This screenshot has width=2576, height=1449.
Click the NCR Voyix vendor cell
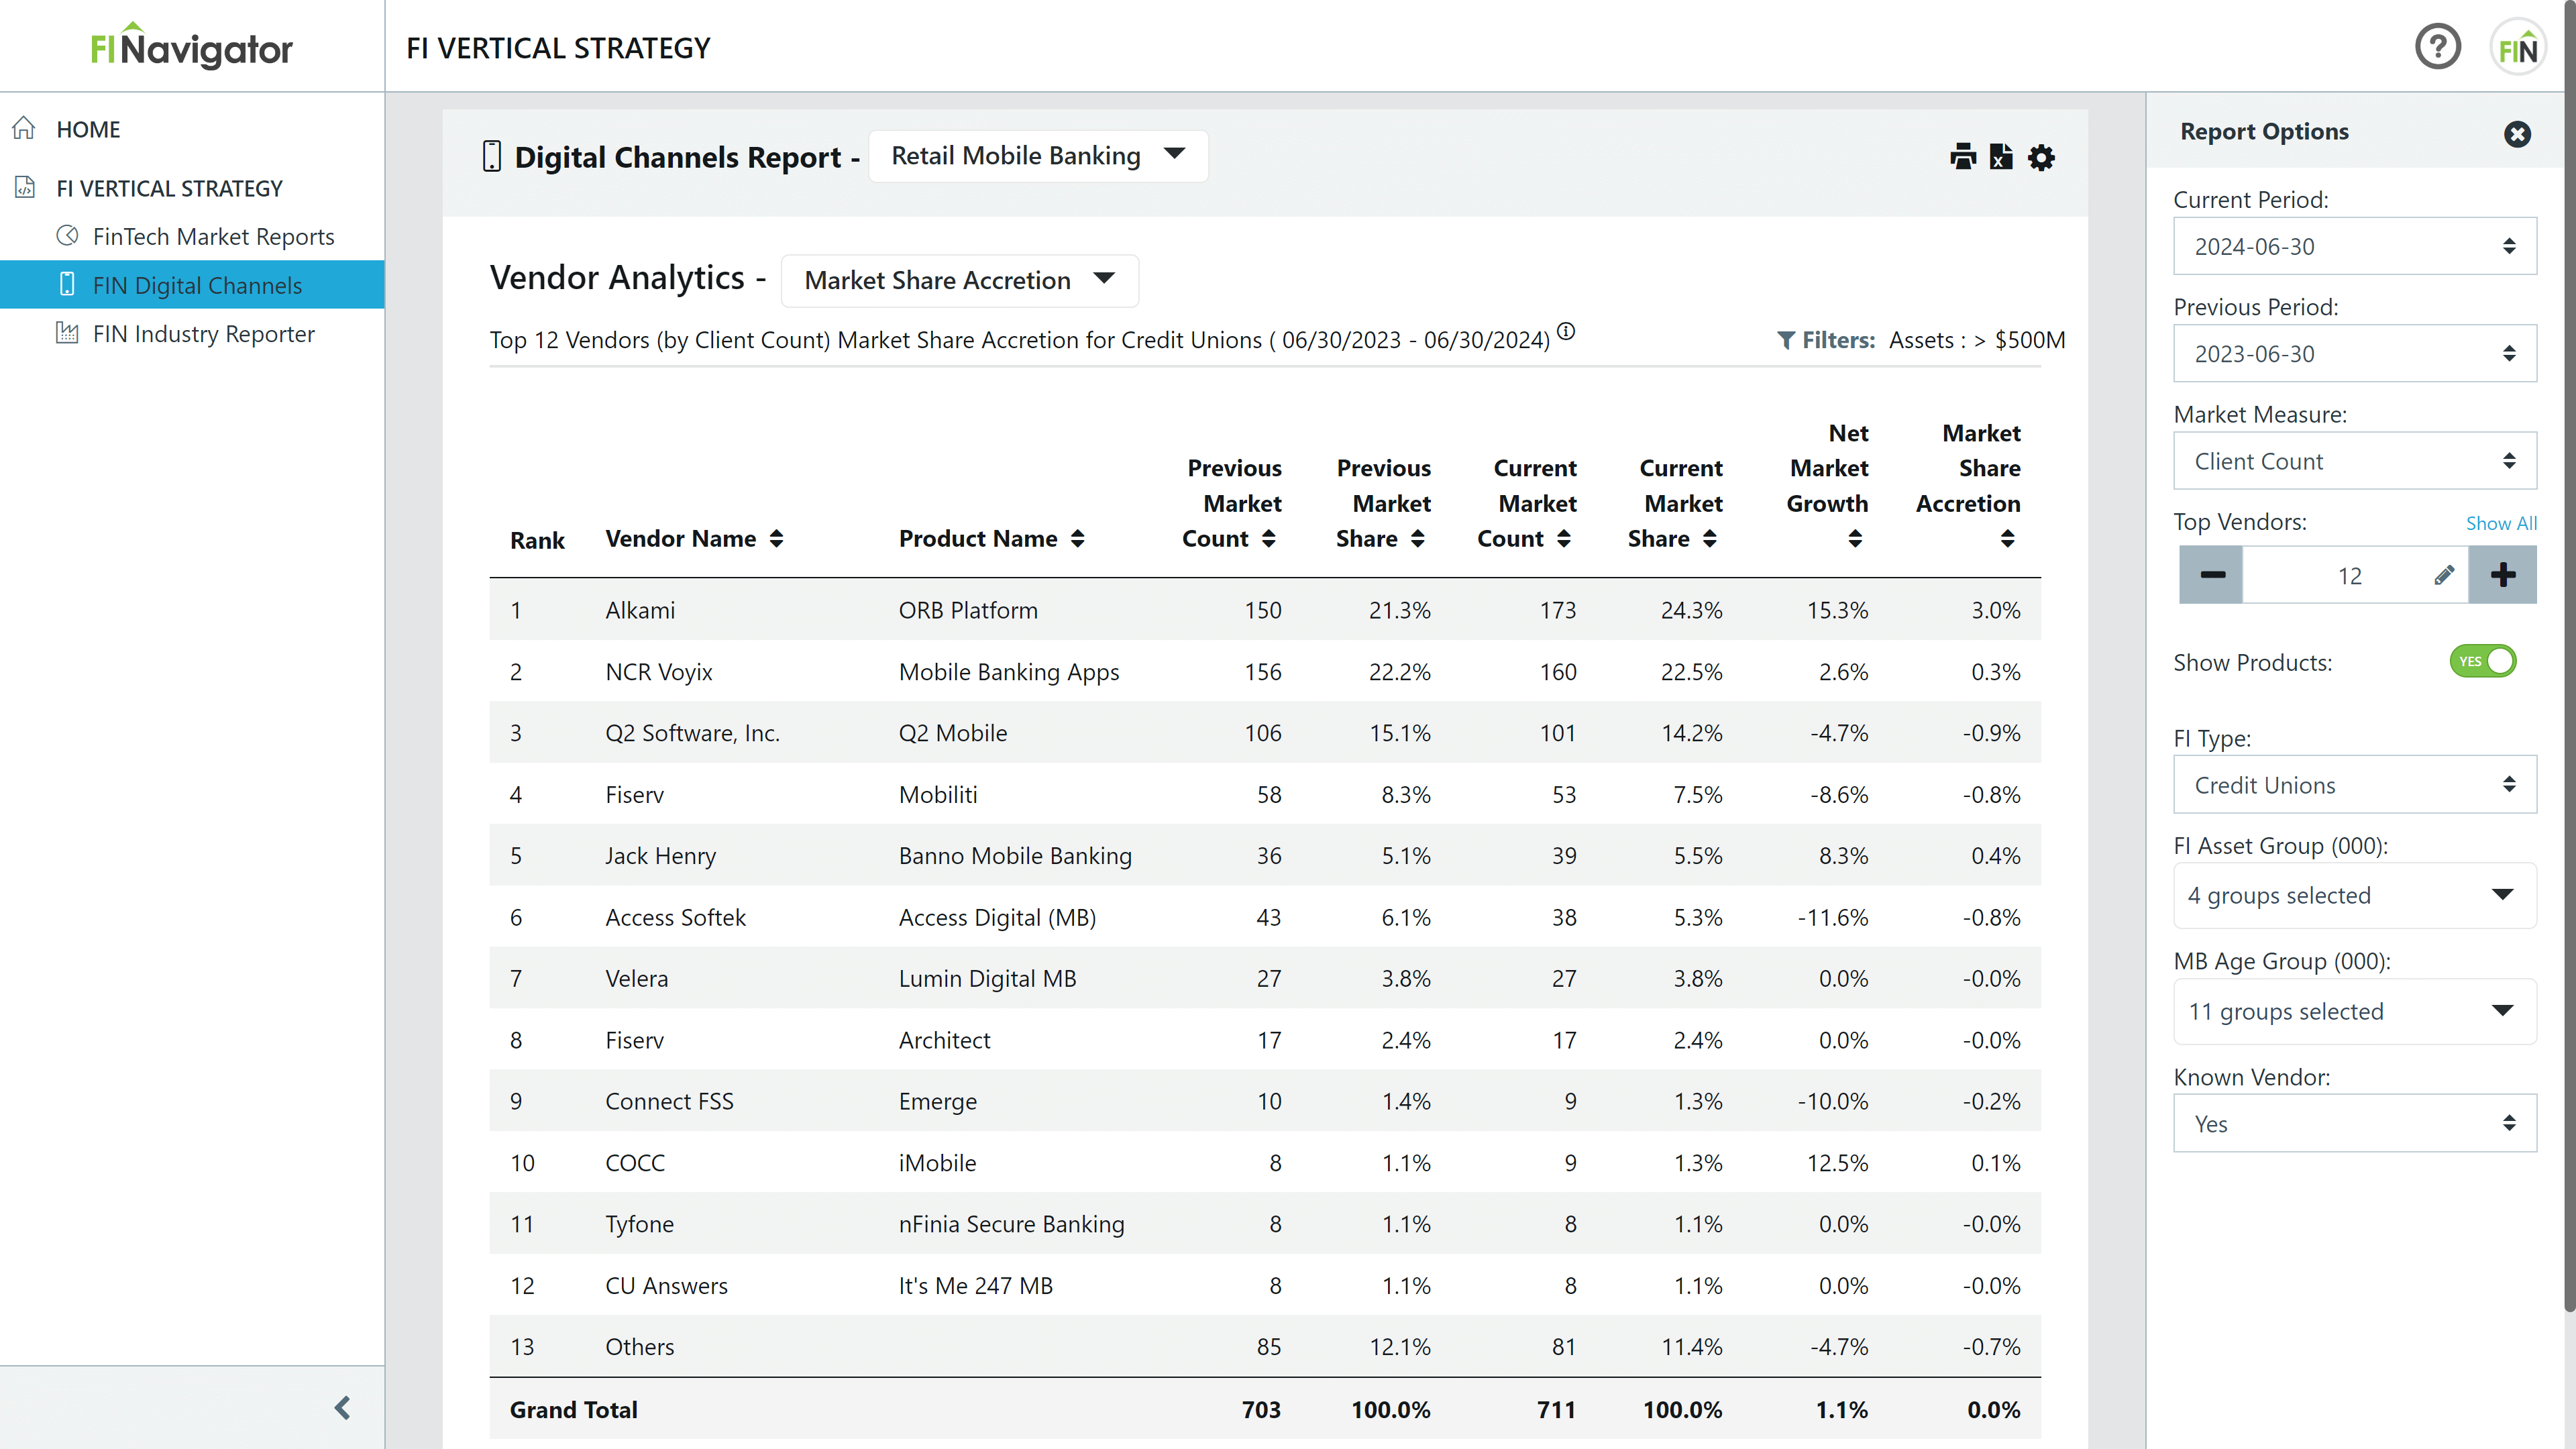[x=658, y=671]
